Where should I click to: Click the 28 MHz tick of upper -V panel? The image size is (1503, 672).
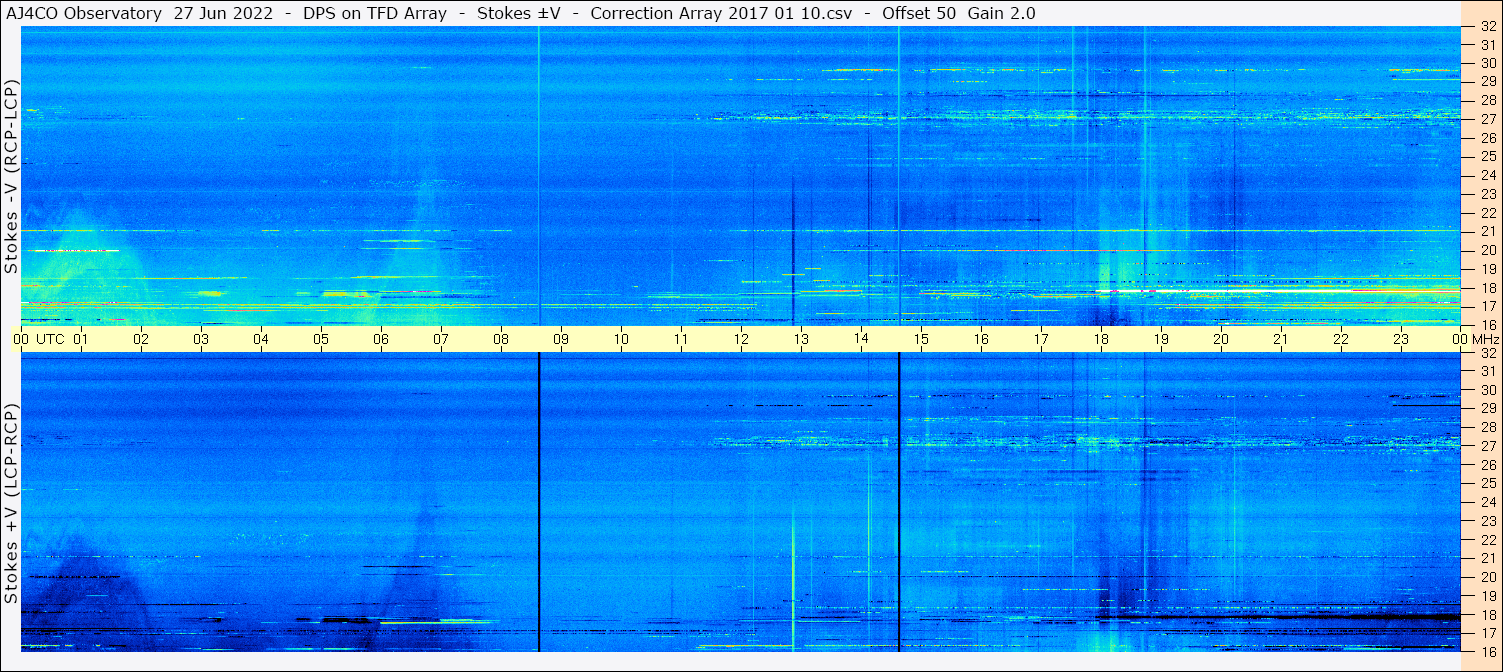point(1487,100)
